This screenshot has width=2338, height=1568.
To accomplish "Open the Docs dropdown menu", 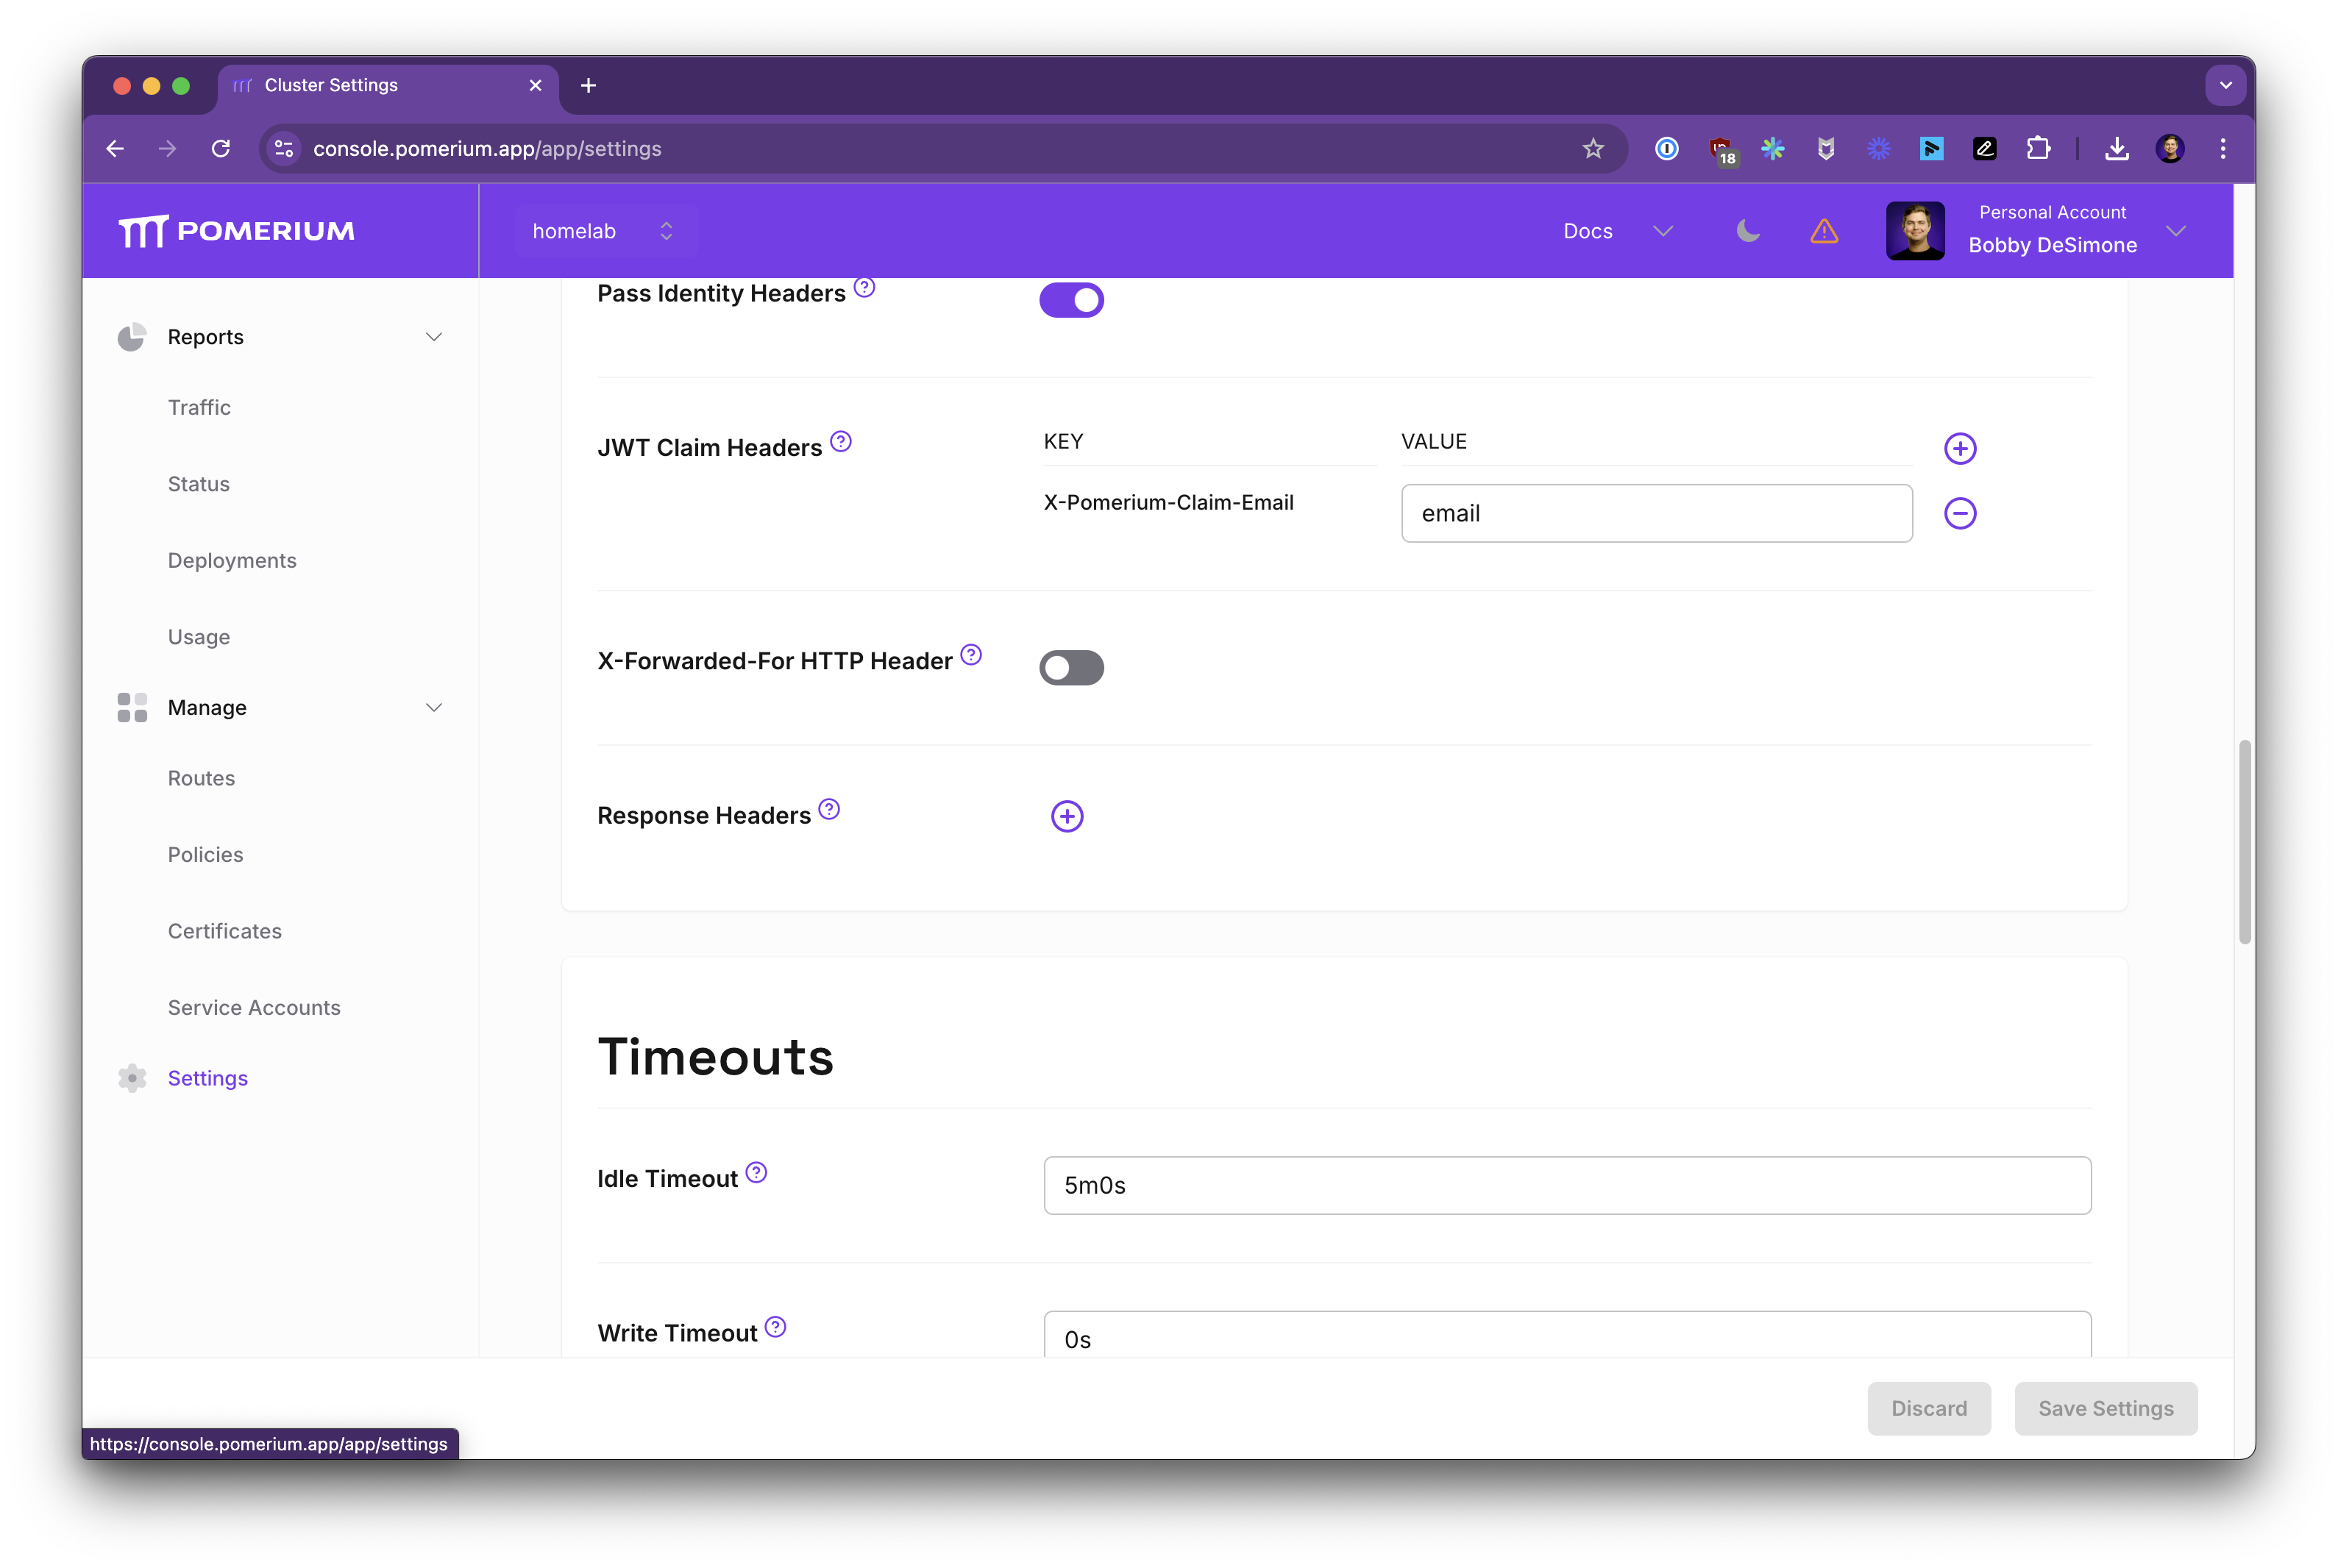I will (1612, 229).
